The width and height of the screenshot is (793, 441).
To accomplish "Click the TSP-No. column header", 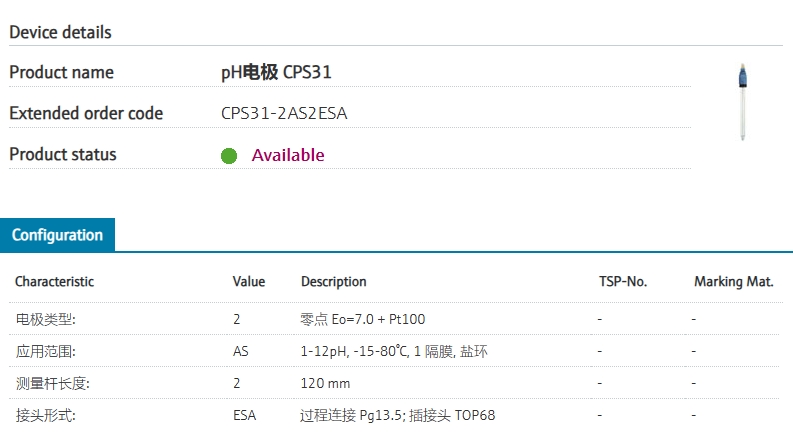I will 622,282.
